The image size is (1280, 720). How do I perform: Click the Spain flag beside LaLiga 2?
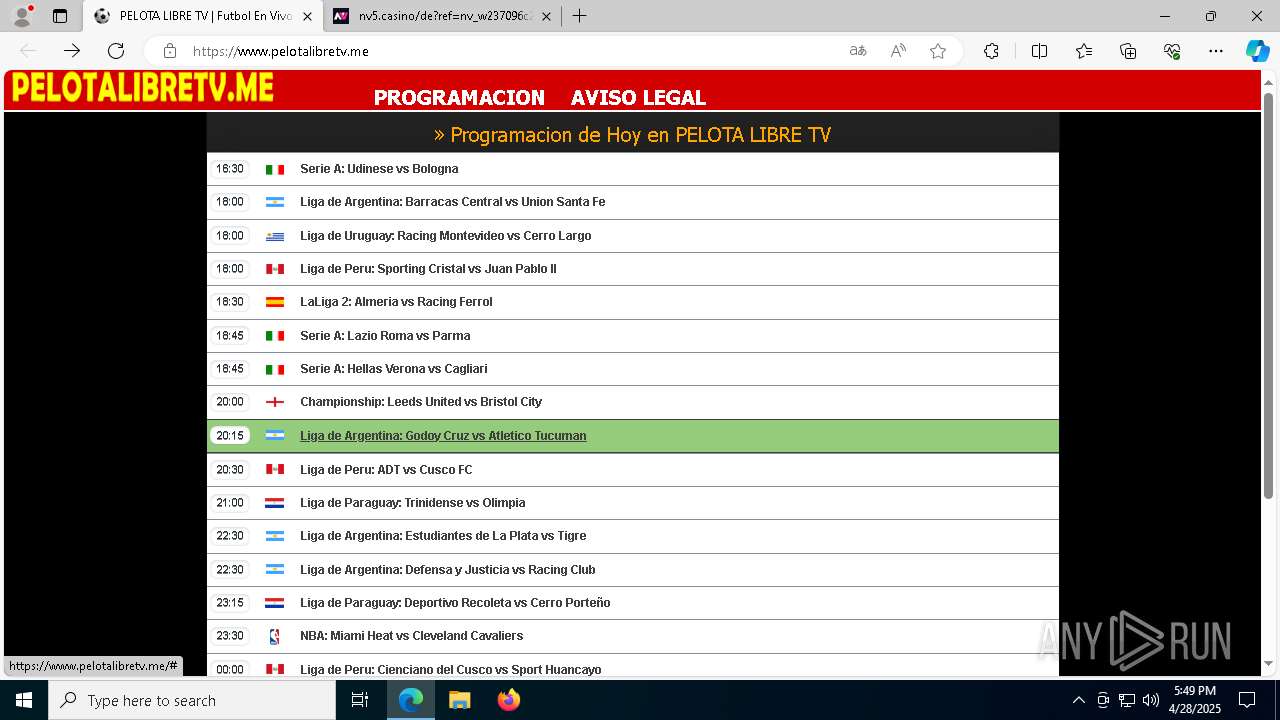point(275,302)
